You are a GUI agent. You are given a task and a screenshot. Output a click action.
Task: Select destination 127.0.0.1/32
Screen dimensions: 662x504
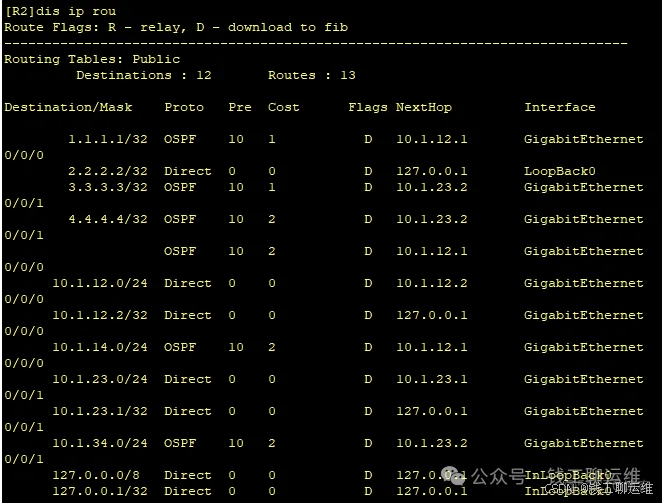pyautogui.click(x=100, y=491)
